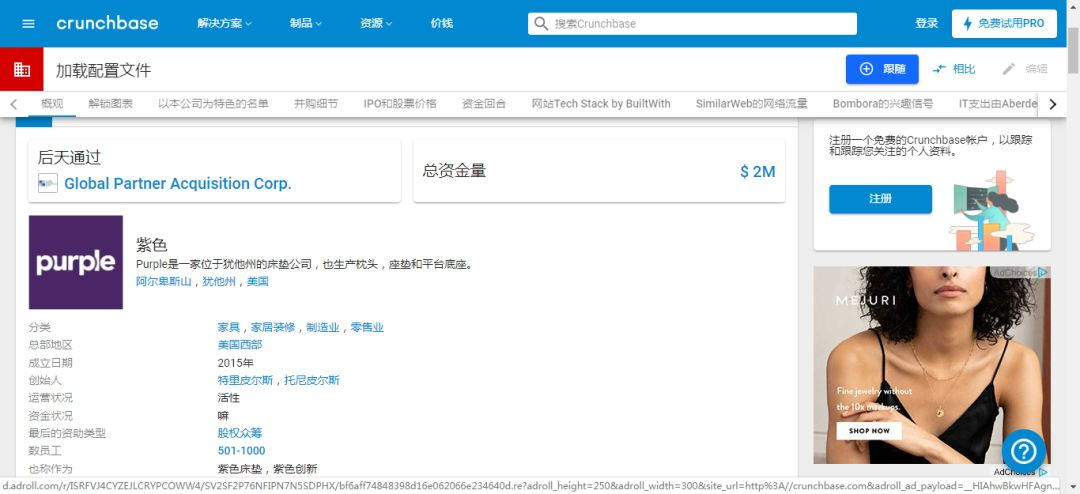Click the 跟随 follow button
Image resolution: width=1080 pixels, height=494 pixels.
pyautogui.click(x=882, y=69)
